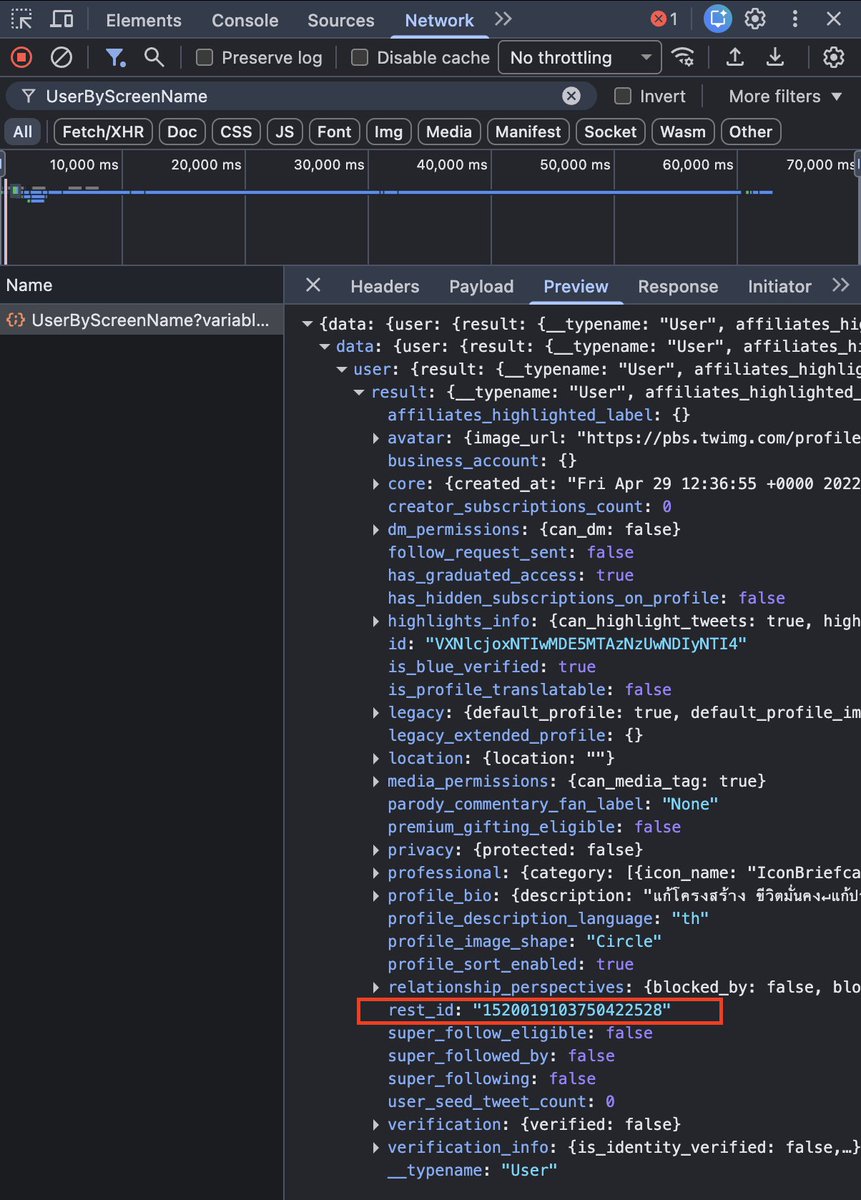Open network conditions wifi icon

(x=683, y=57)
